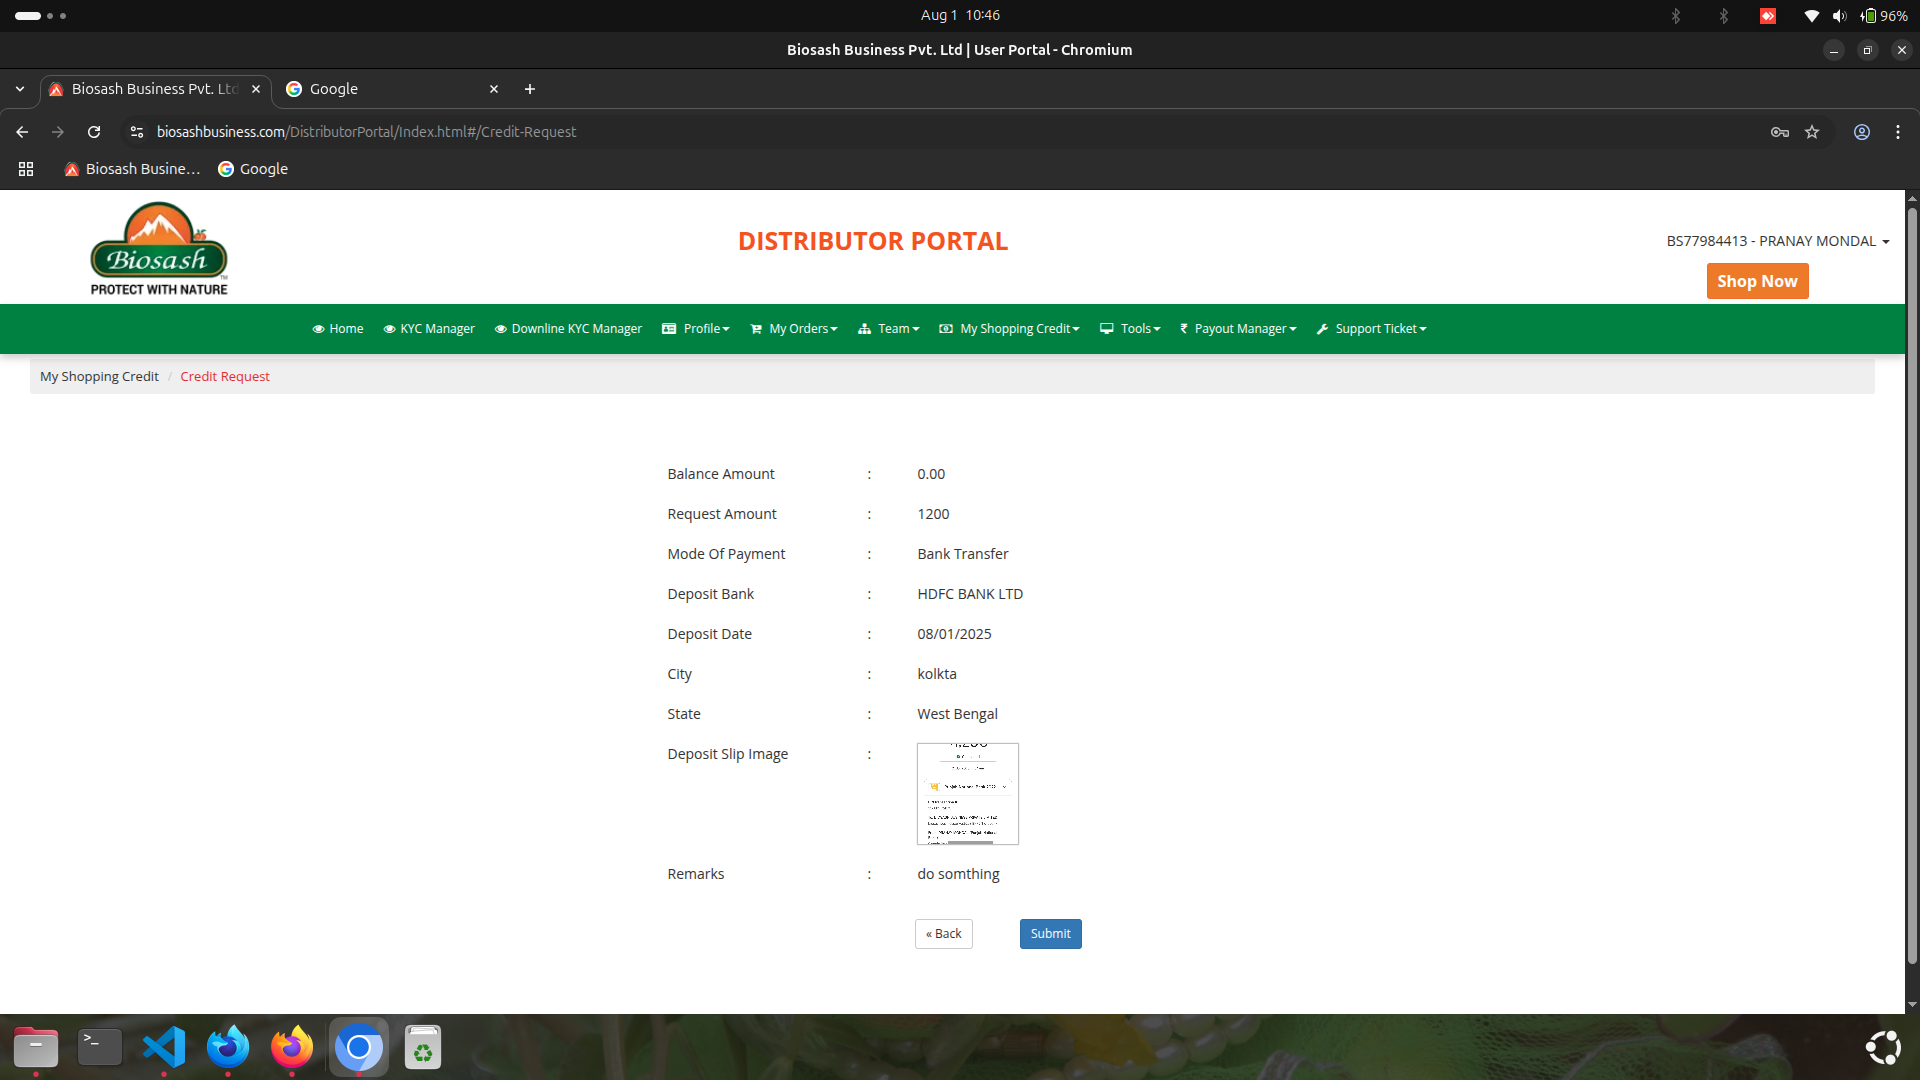This screenshot has height=1080, width=1920.
Task: Click the My Shopping Credit breadcrumb
Action: (99, 377)
